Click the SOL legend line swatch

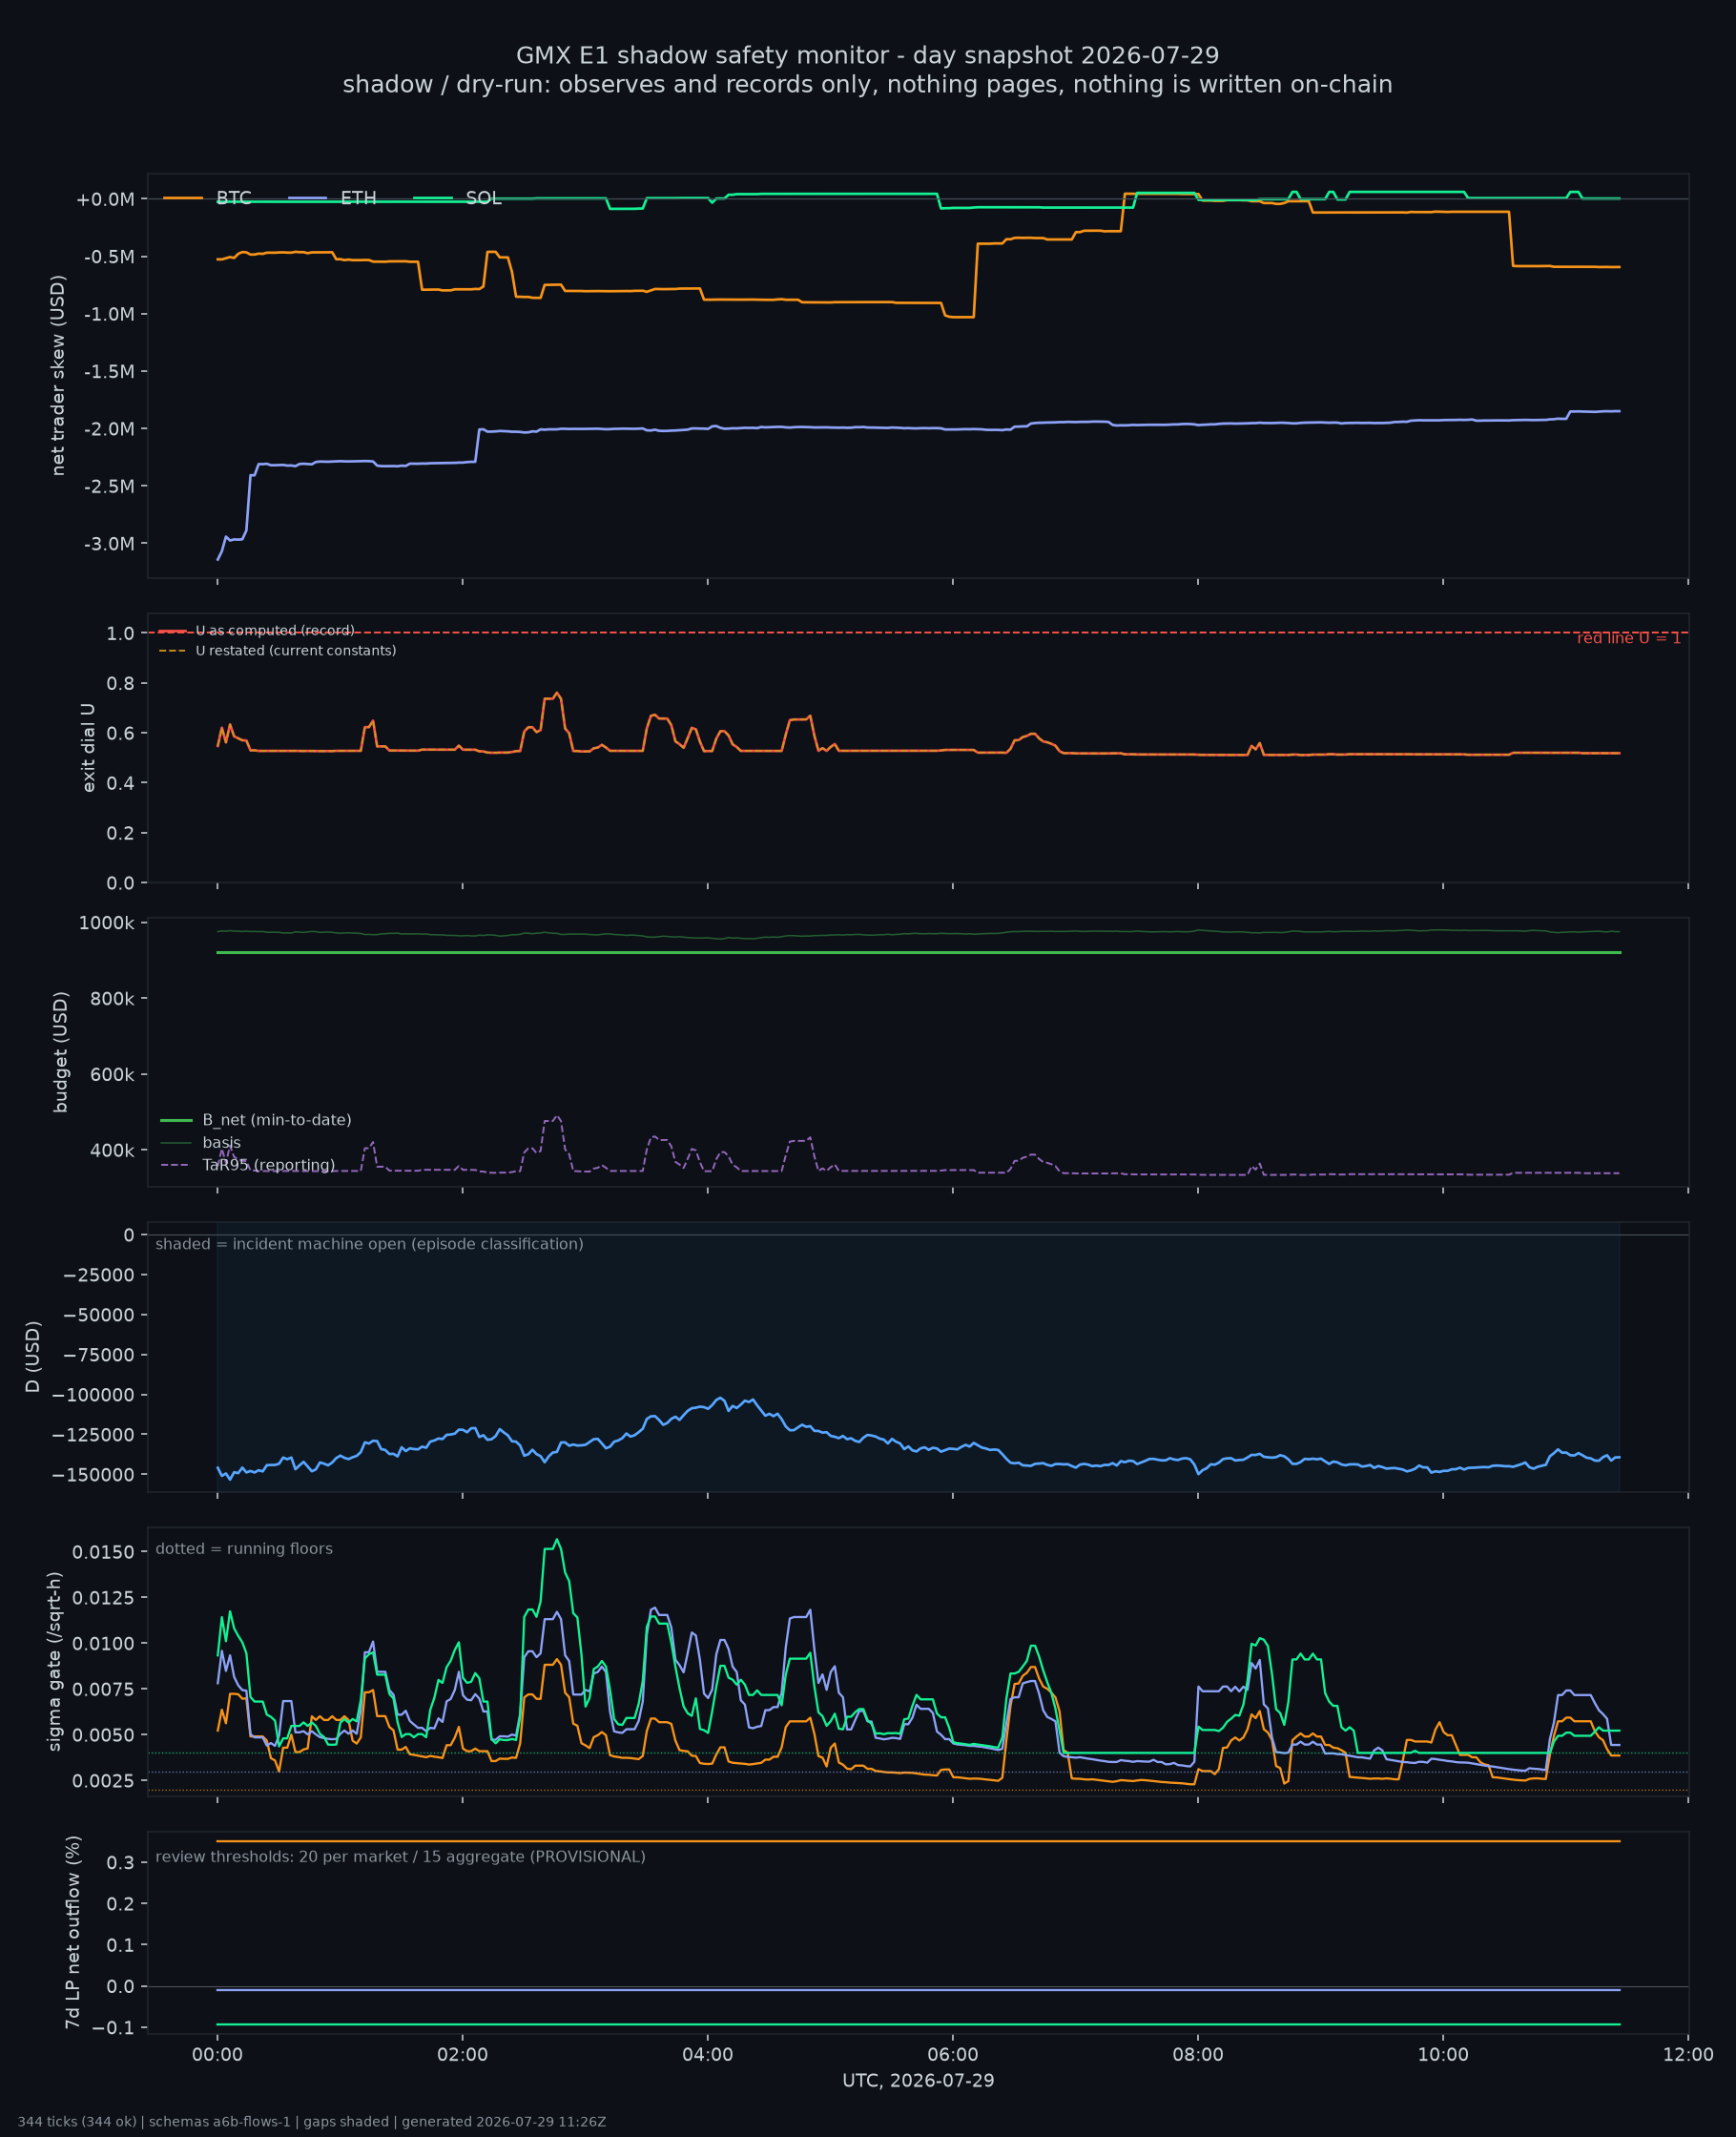coord(432,198)
